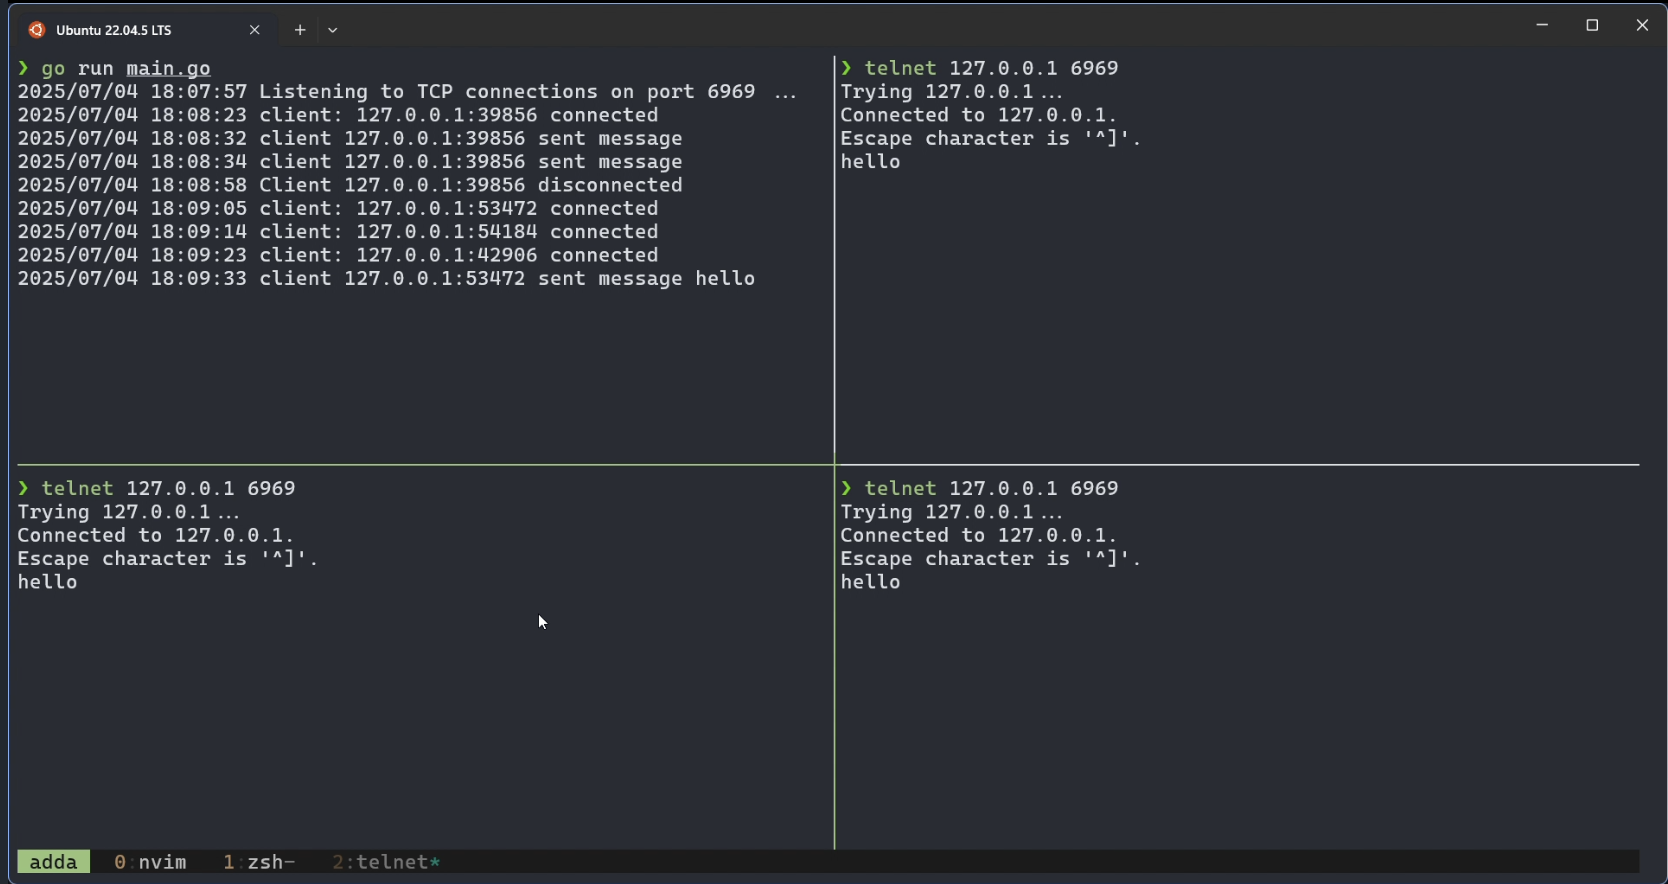This screenshot has width=1668, height=884.
Task: Click hello in the bottom-left telnet pane
Action: [47, 582]
